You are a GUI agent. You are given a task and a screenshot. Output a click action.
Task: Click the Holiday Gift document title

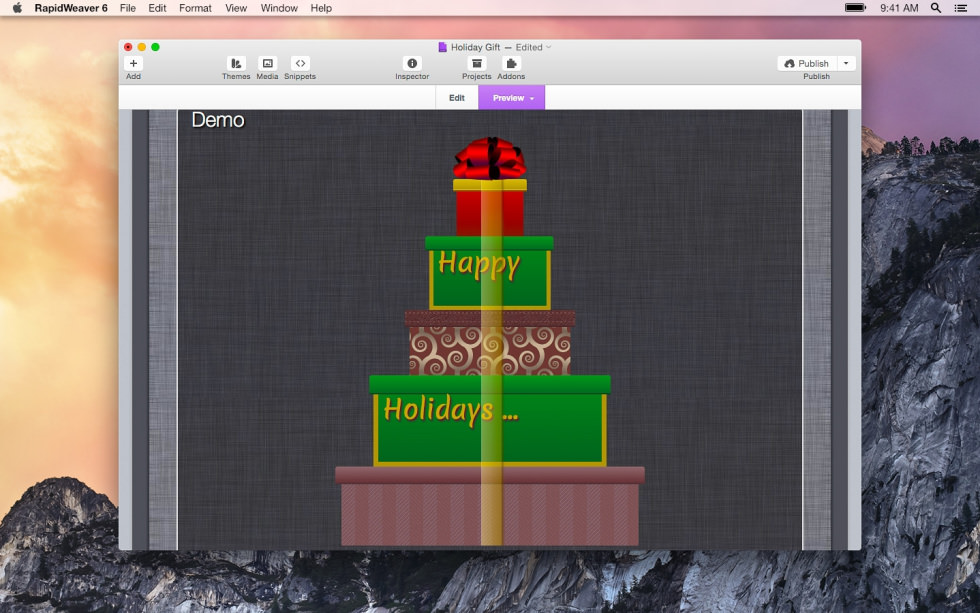click(x=475, y=47)
